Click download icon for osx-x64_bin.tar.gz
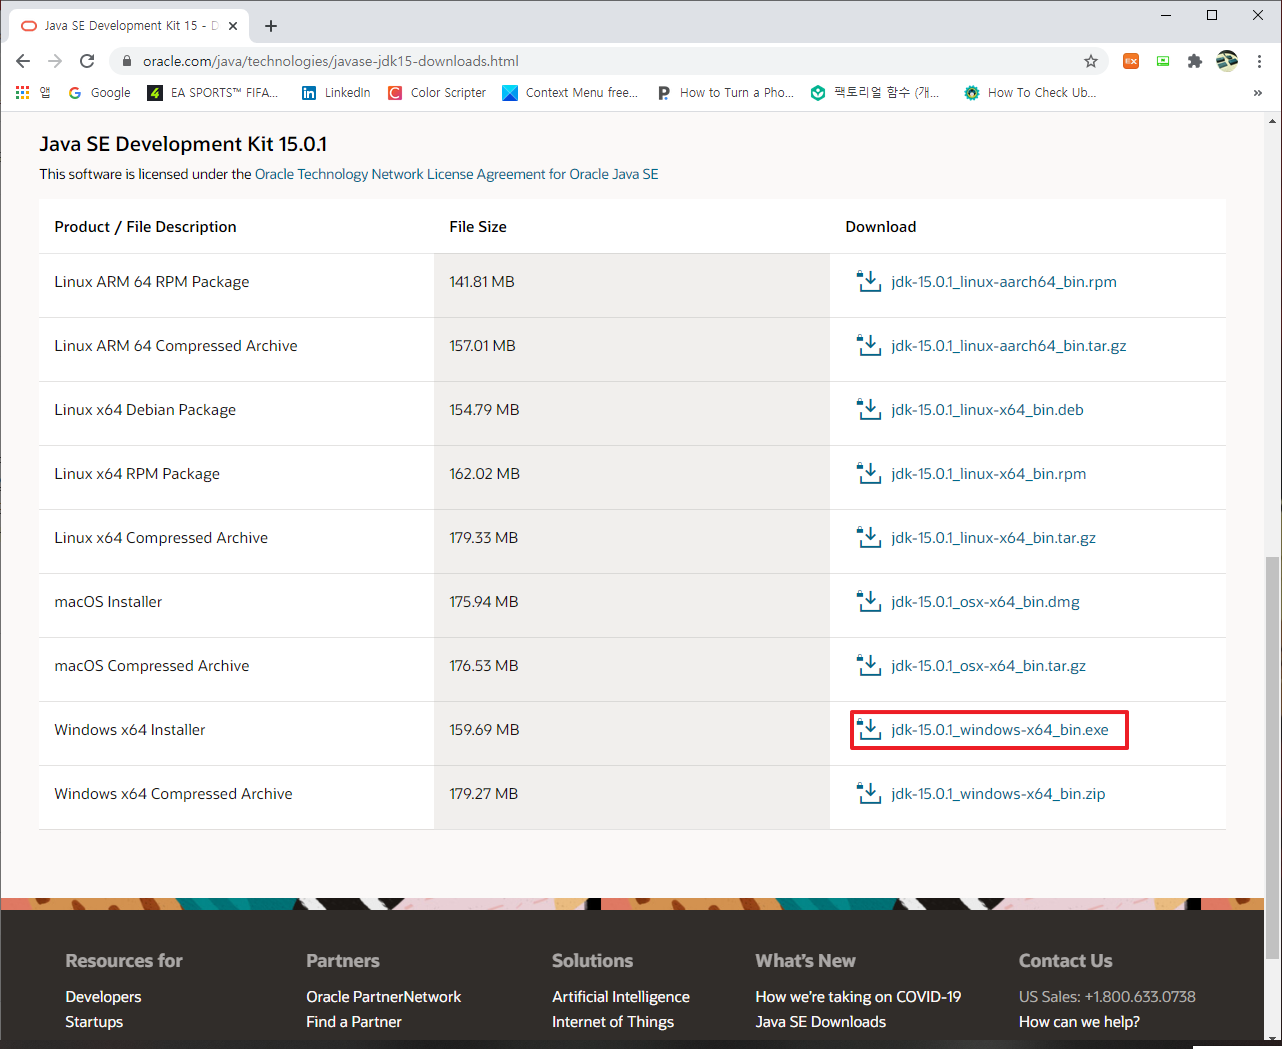Screen dimensions: 1282x1049 869,665
